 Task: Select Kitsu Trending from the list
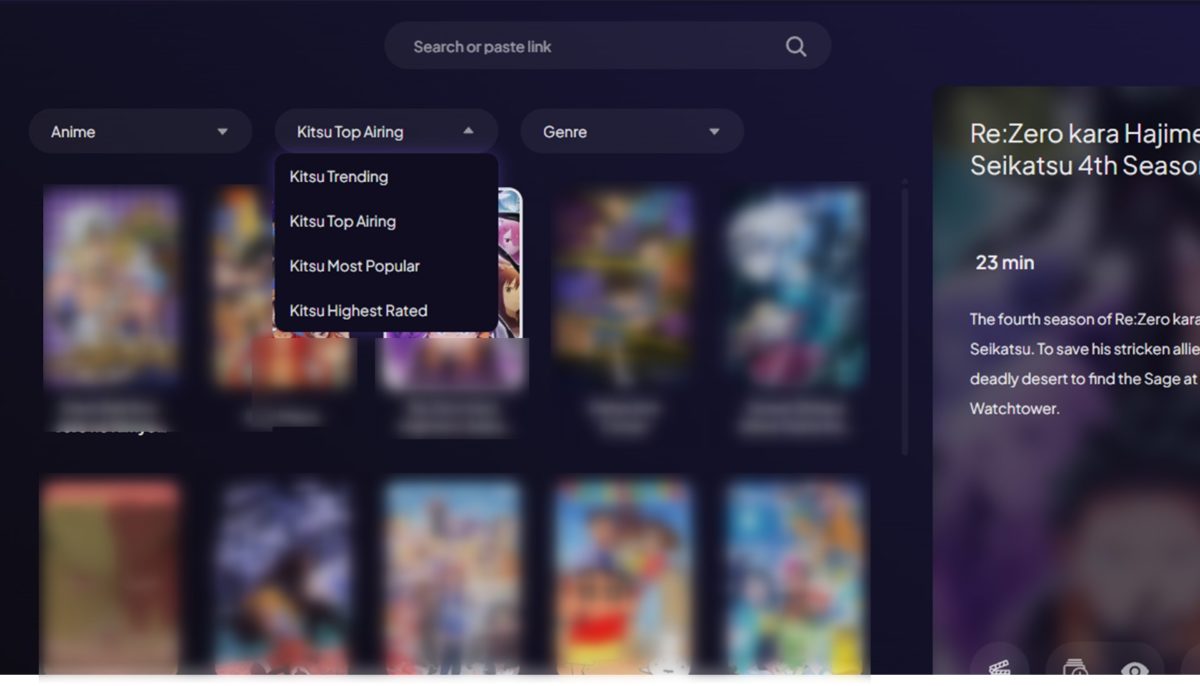pyautogui.click(x=386, y=177)
